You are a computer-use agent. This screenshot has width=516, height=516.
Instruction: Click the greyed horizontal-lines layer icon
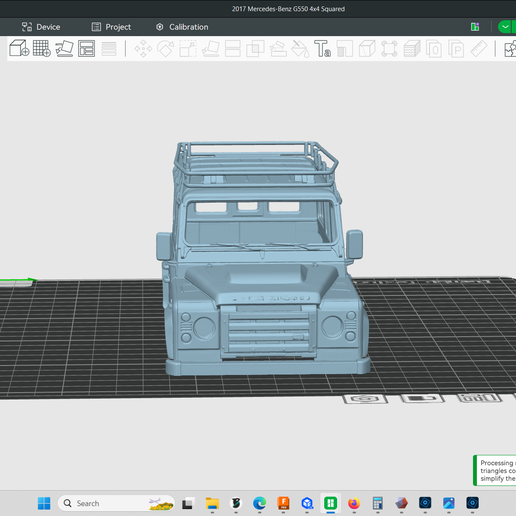point(109,49)
